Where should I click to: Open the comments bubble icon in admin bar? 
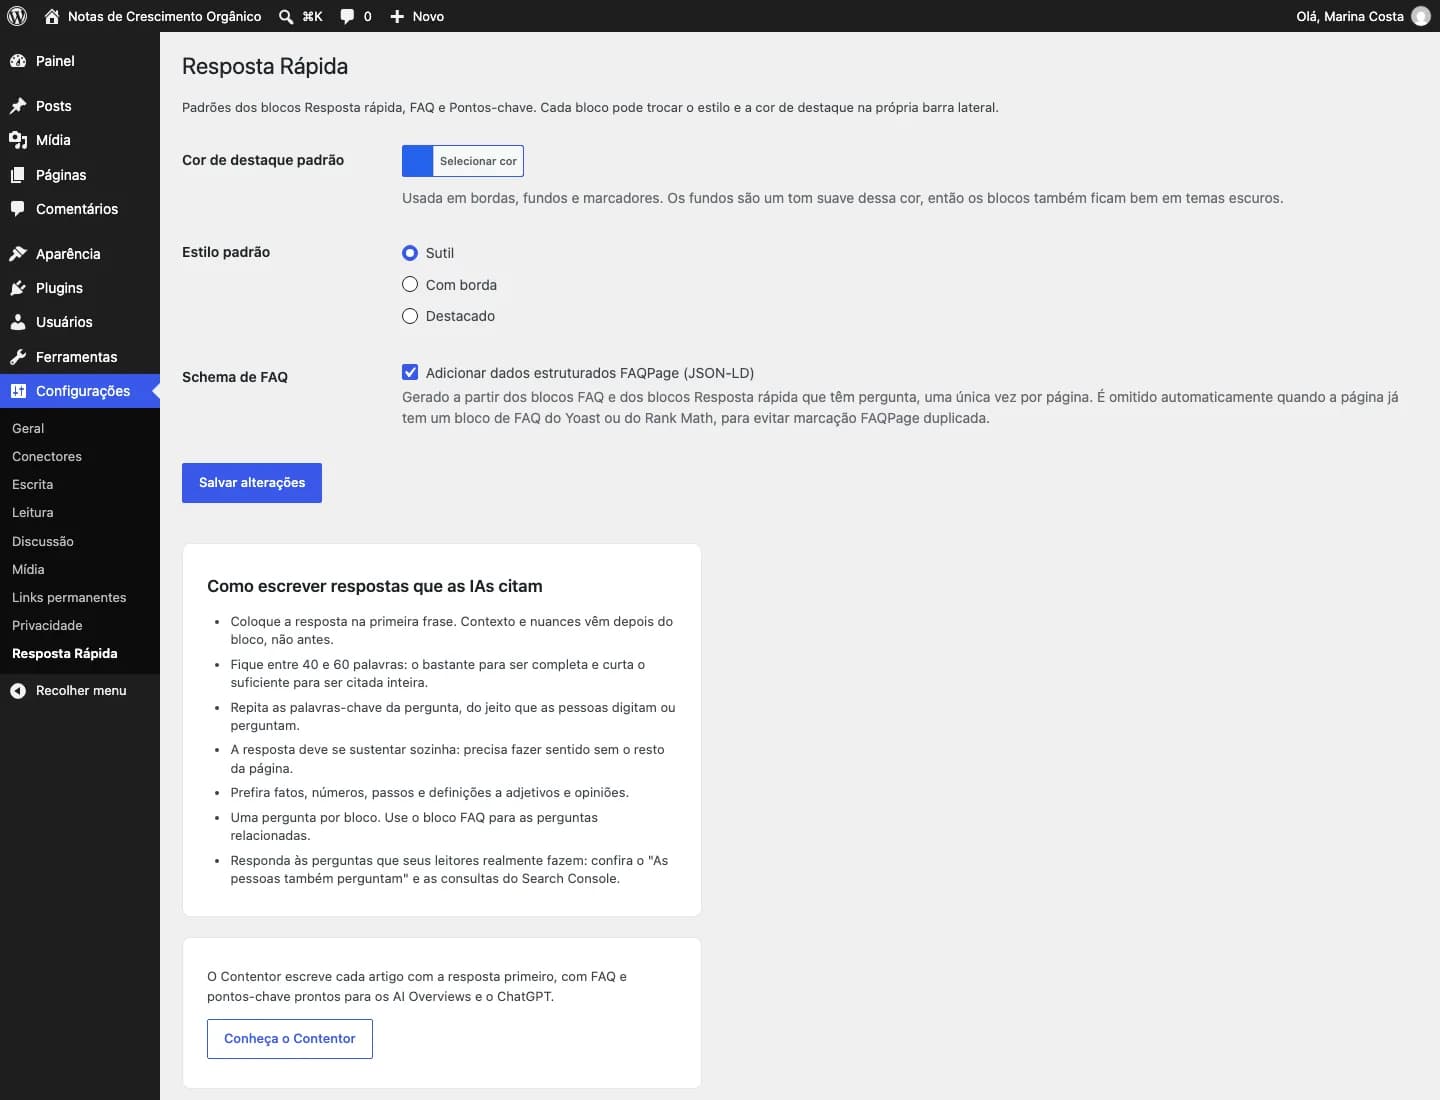coord(347,16)
